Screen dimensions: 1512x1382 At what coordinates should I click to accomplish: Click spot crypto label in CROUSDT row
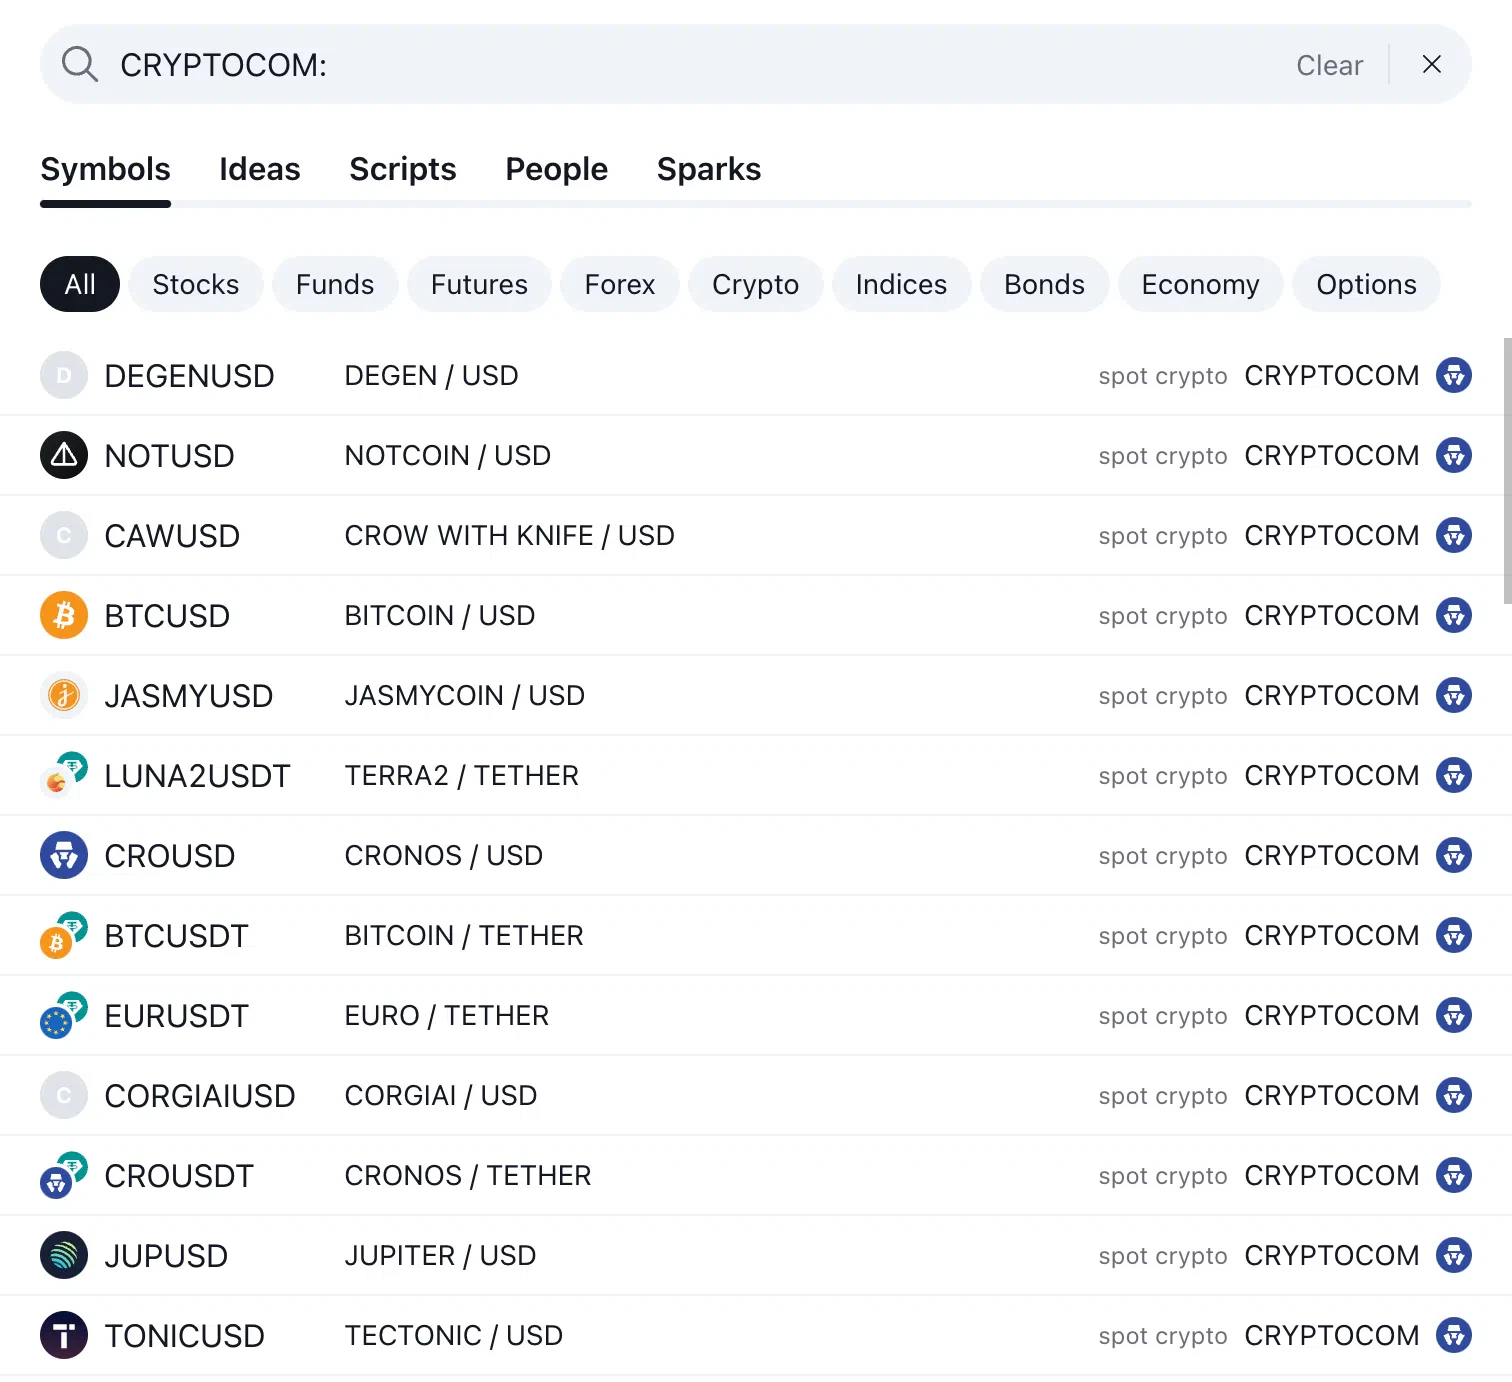coord(1162,1176)
